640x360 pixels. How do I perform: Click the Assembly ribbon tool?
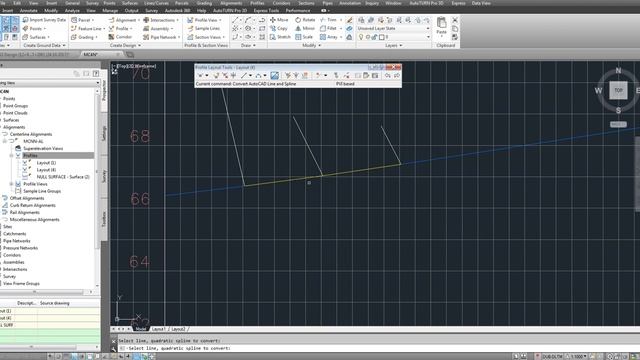tap(157, 29)
